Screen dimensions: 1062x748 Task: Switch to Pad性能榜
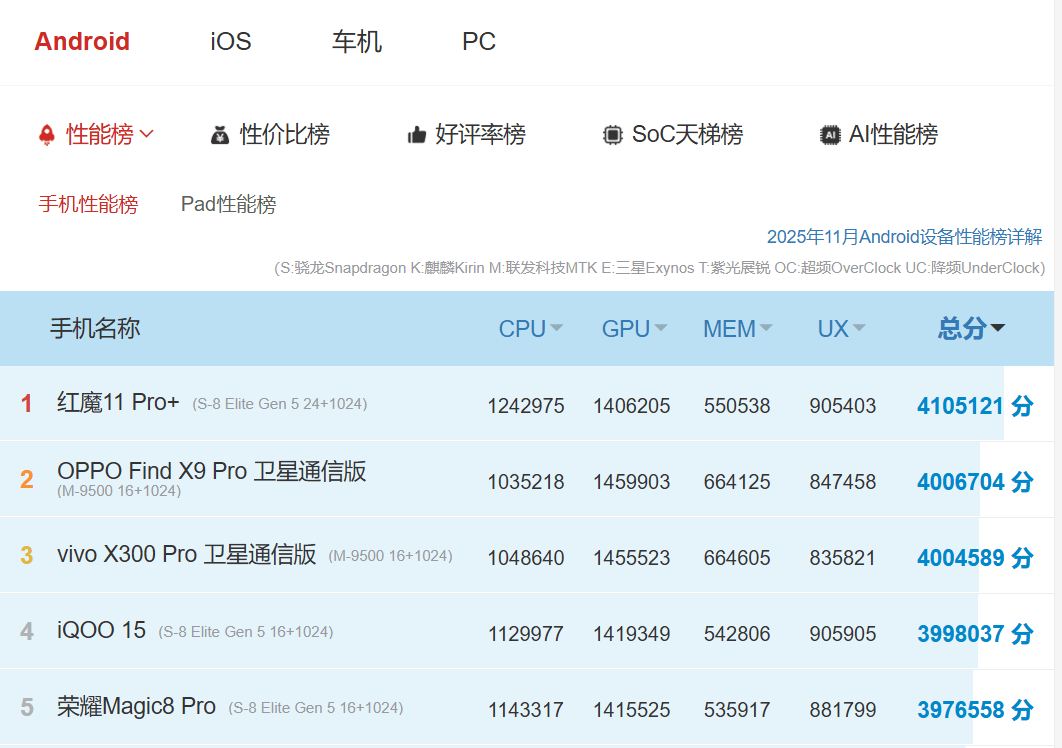[227, 204]
